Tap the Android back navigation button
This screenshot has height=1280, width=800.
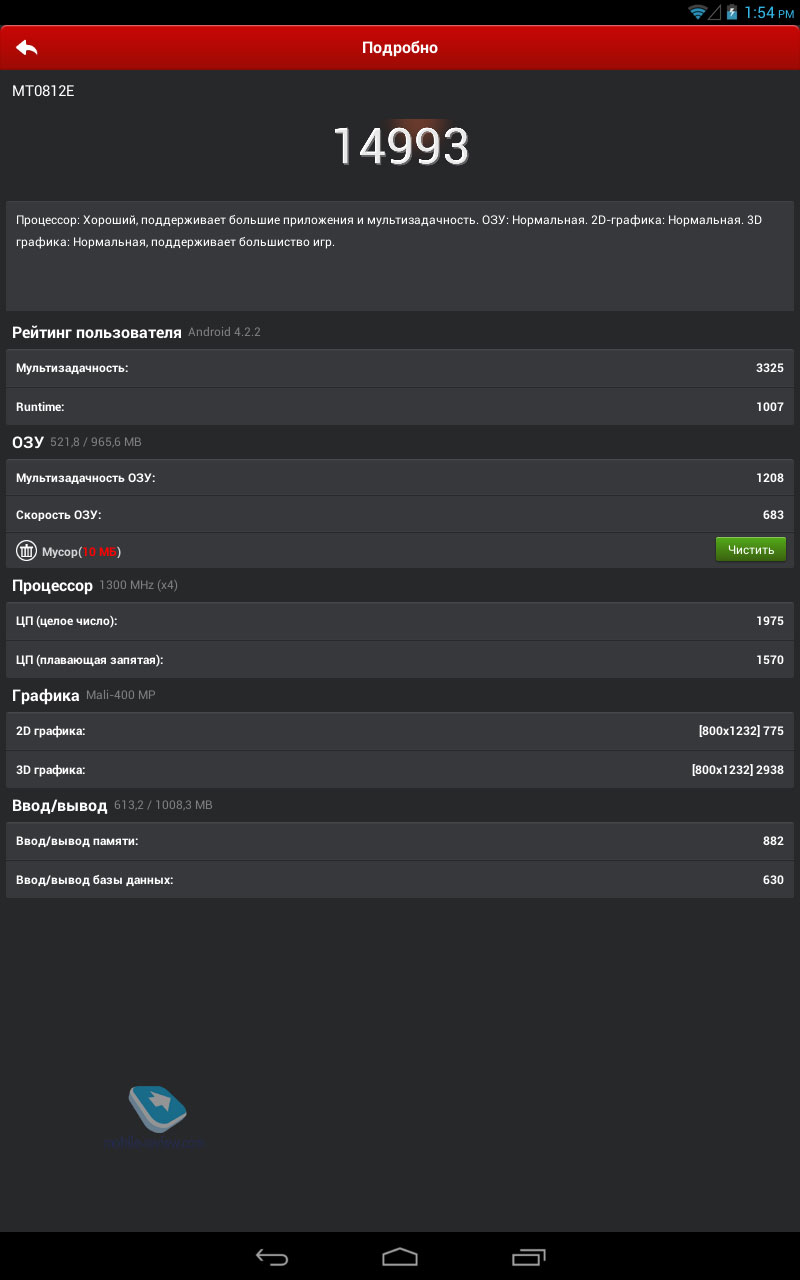[x=272, y=1257]
